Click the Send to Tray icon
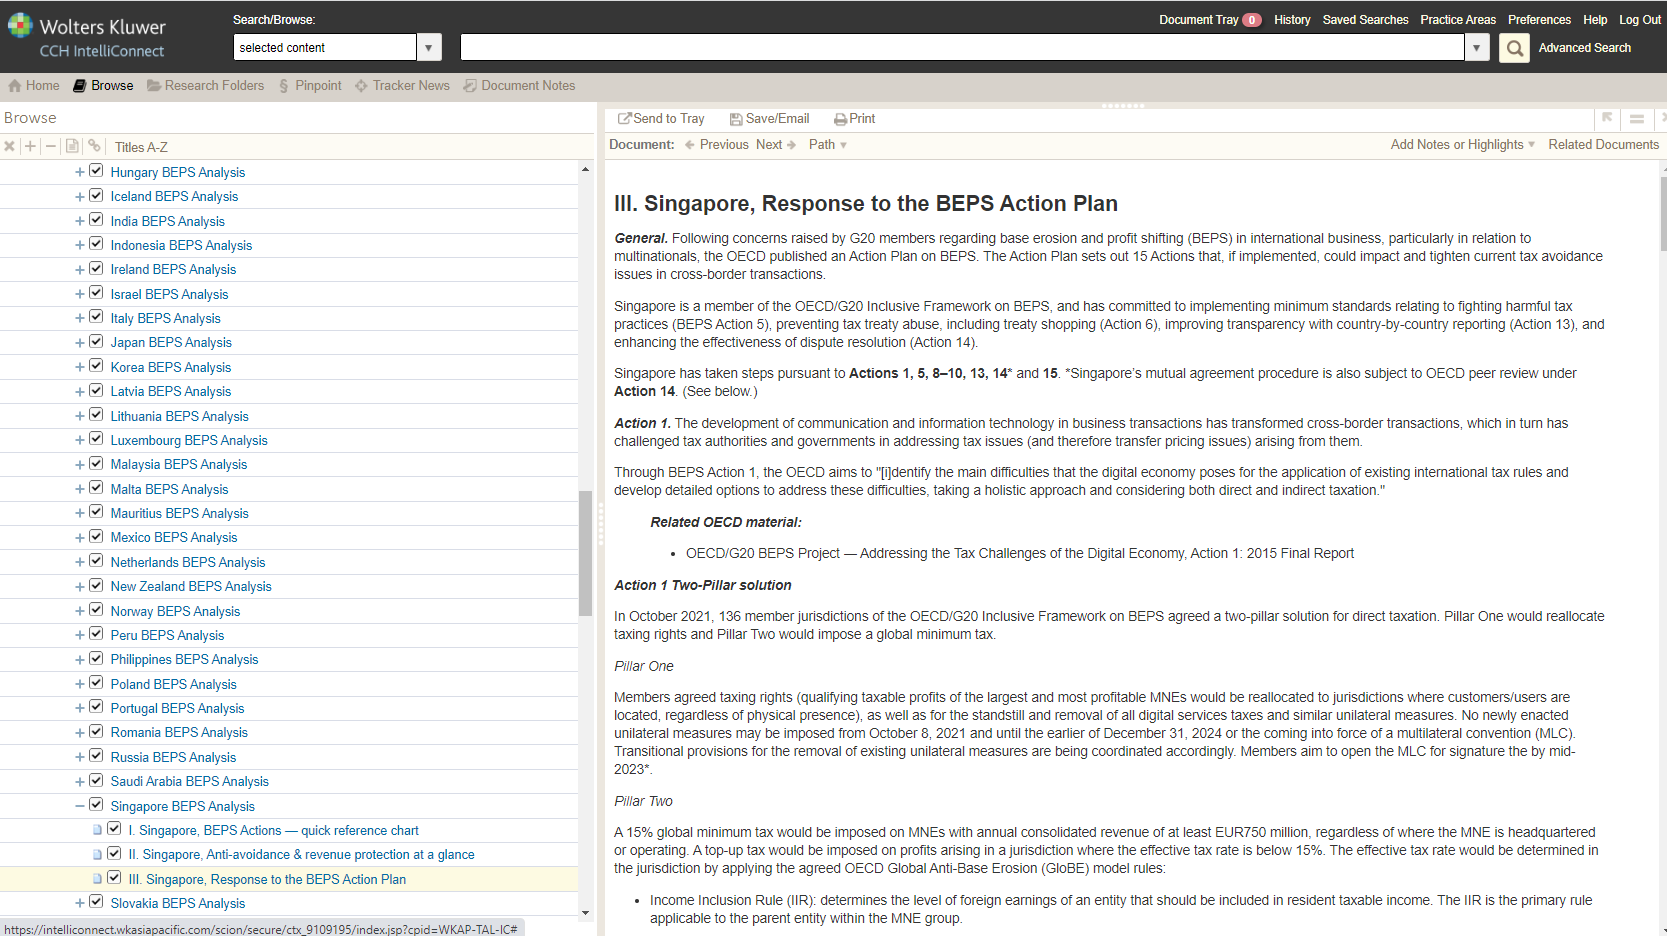Screen dimensions: 1667x936 click(x=625, y=119)
